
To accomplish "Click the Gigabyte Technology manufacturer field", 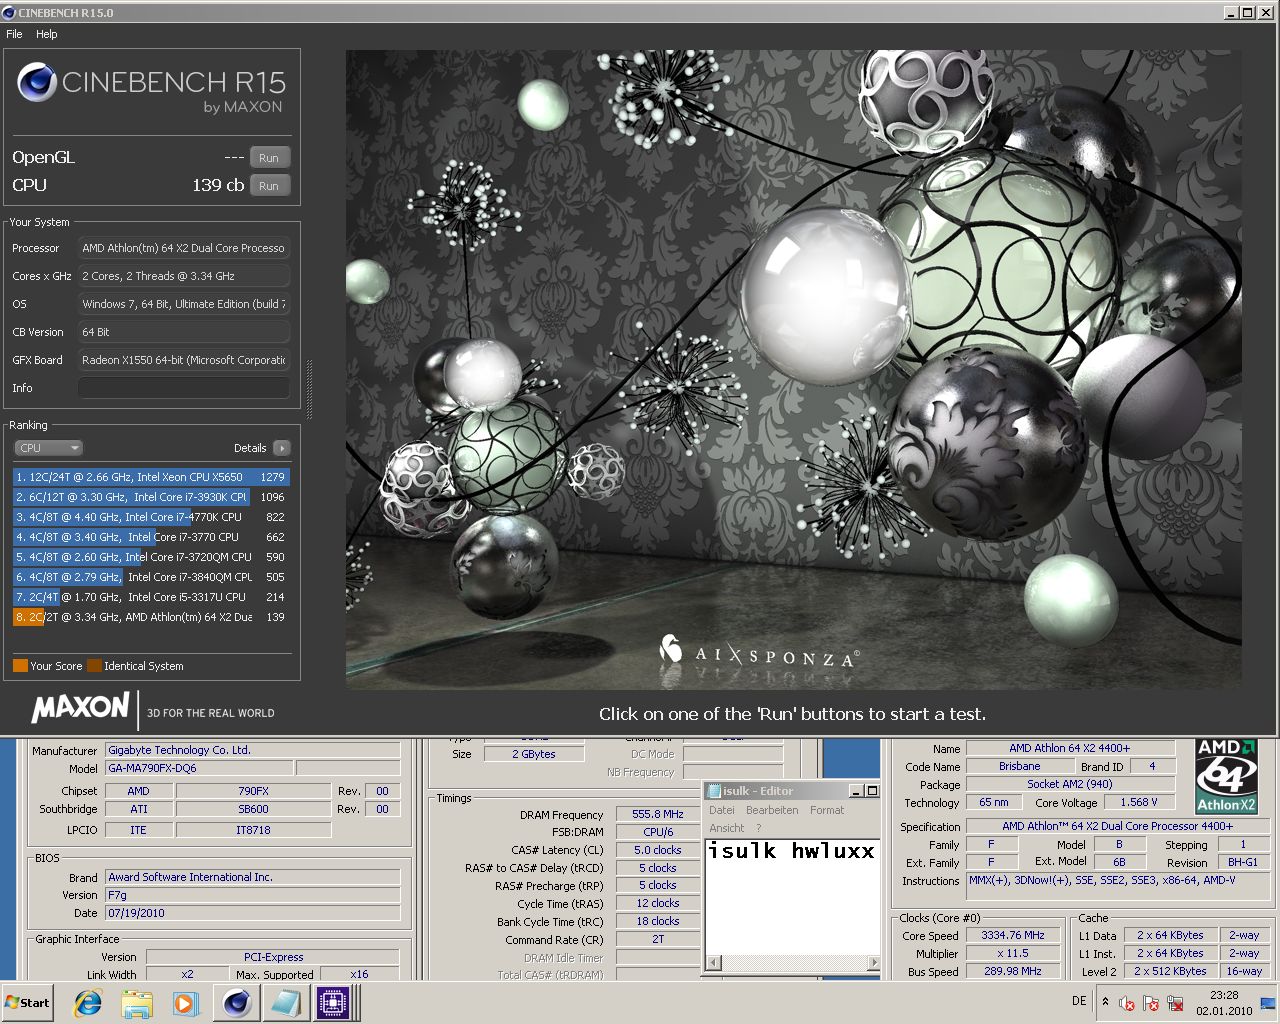I will click(253, 750).
